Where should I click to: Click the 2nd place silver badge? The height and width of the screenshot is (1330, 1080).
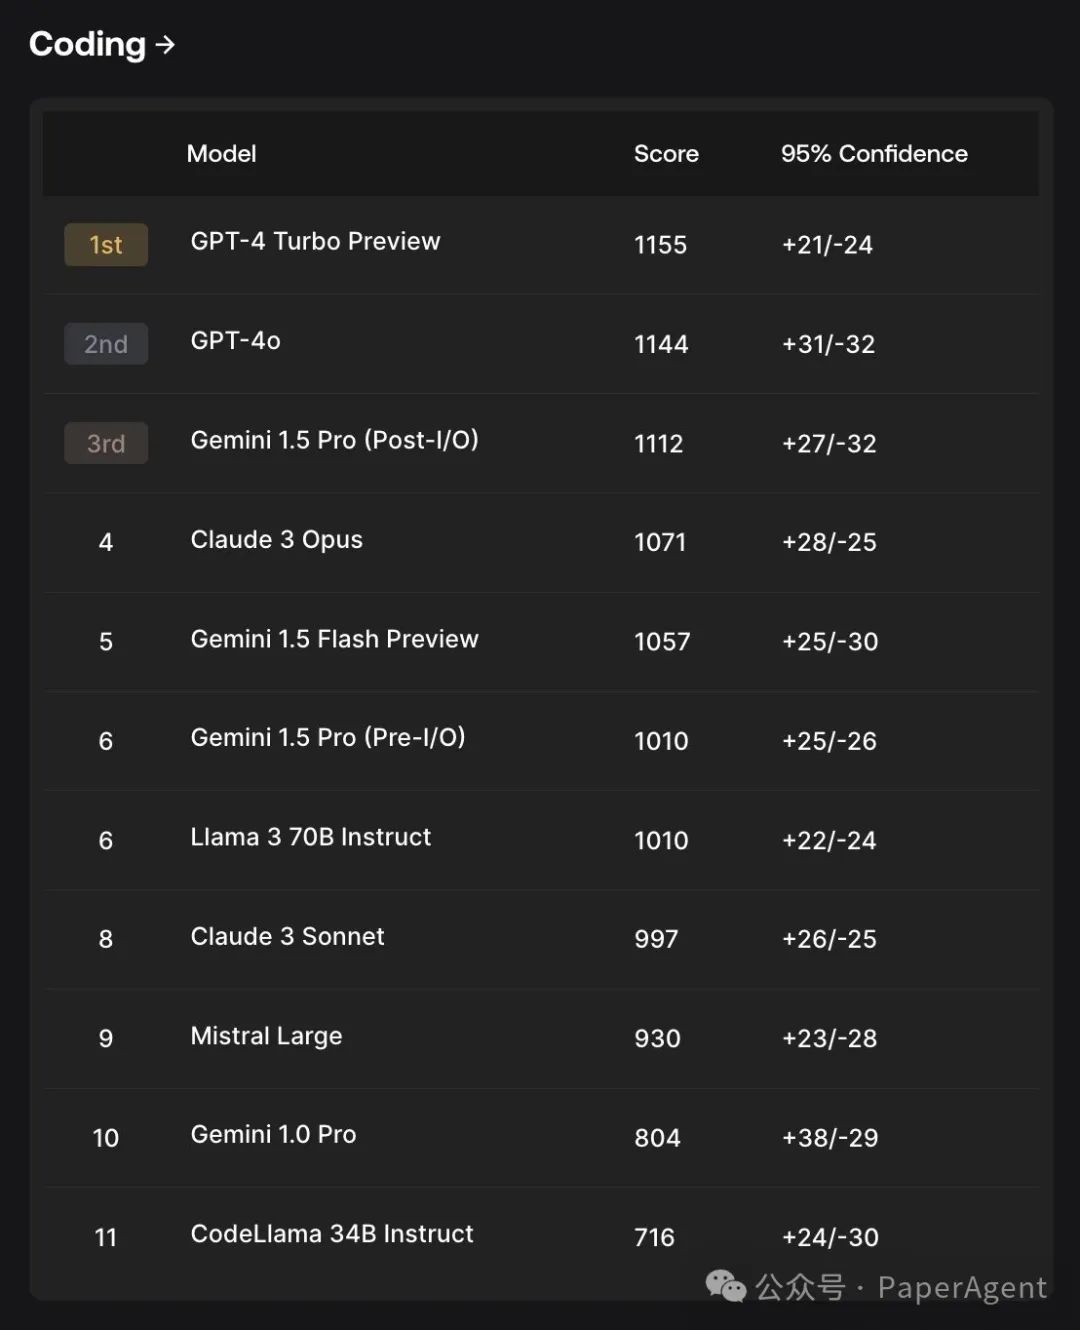click(x=106, y=344)
